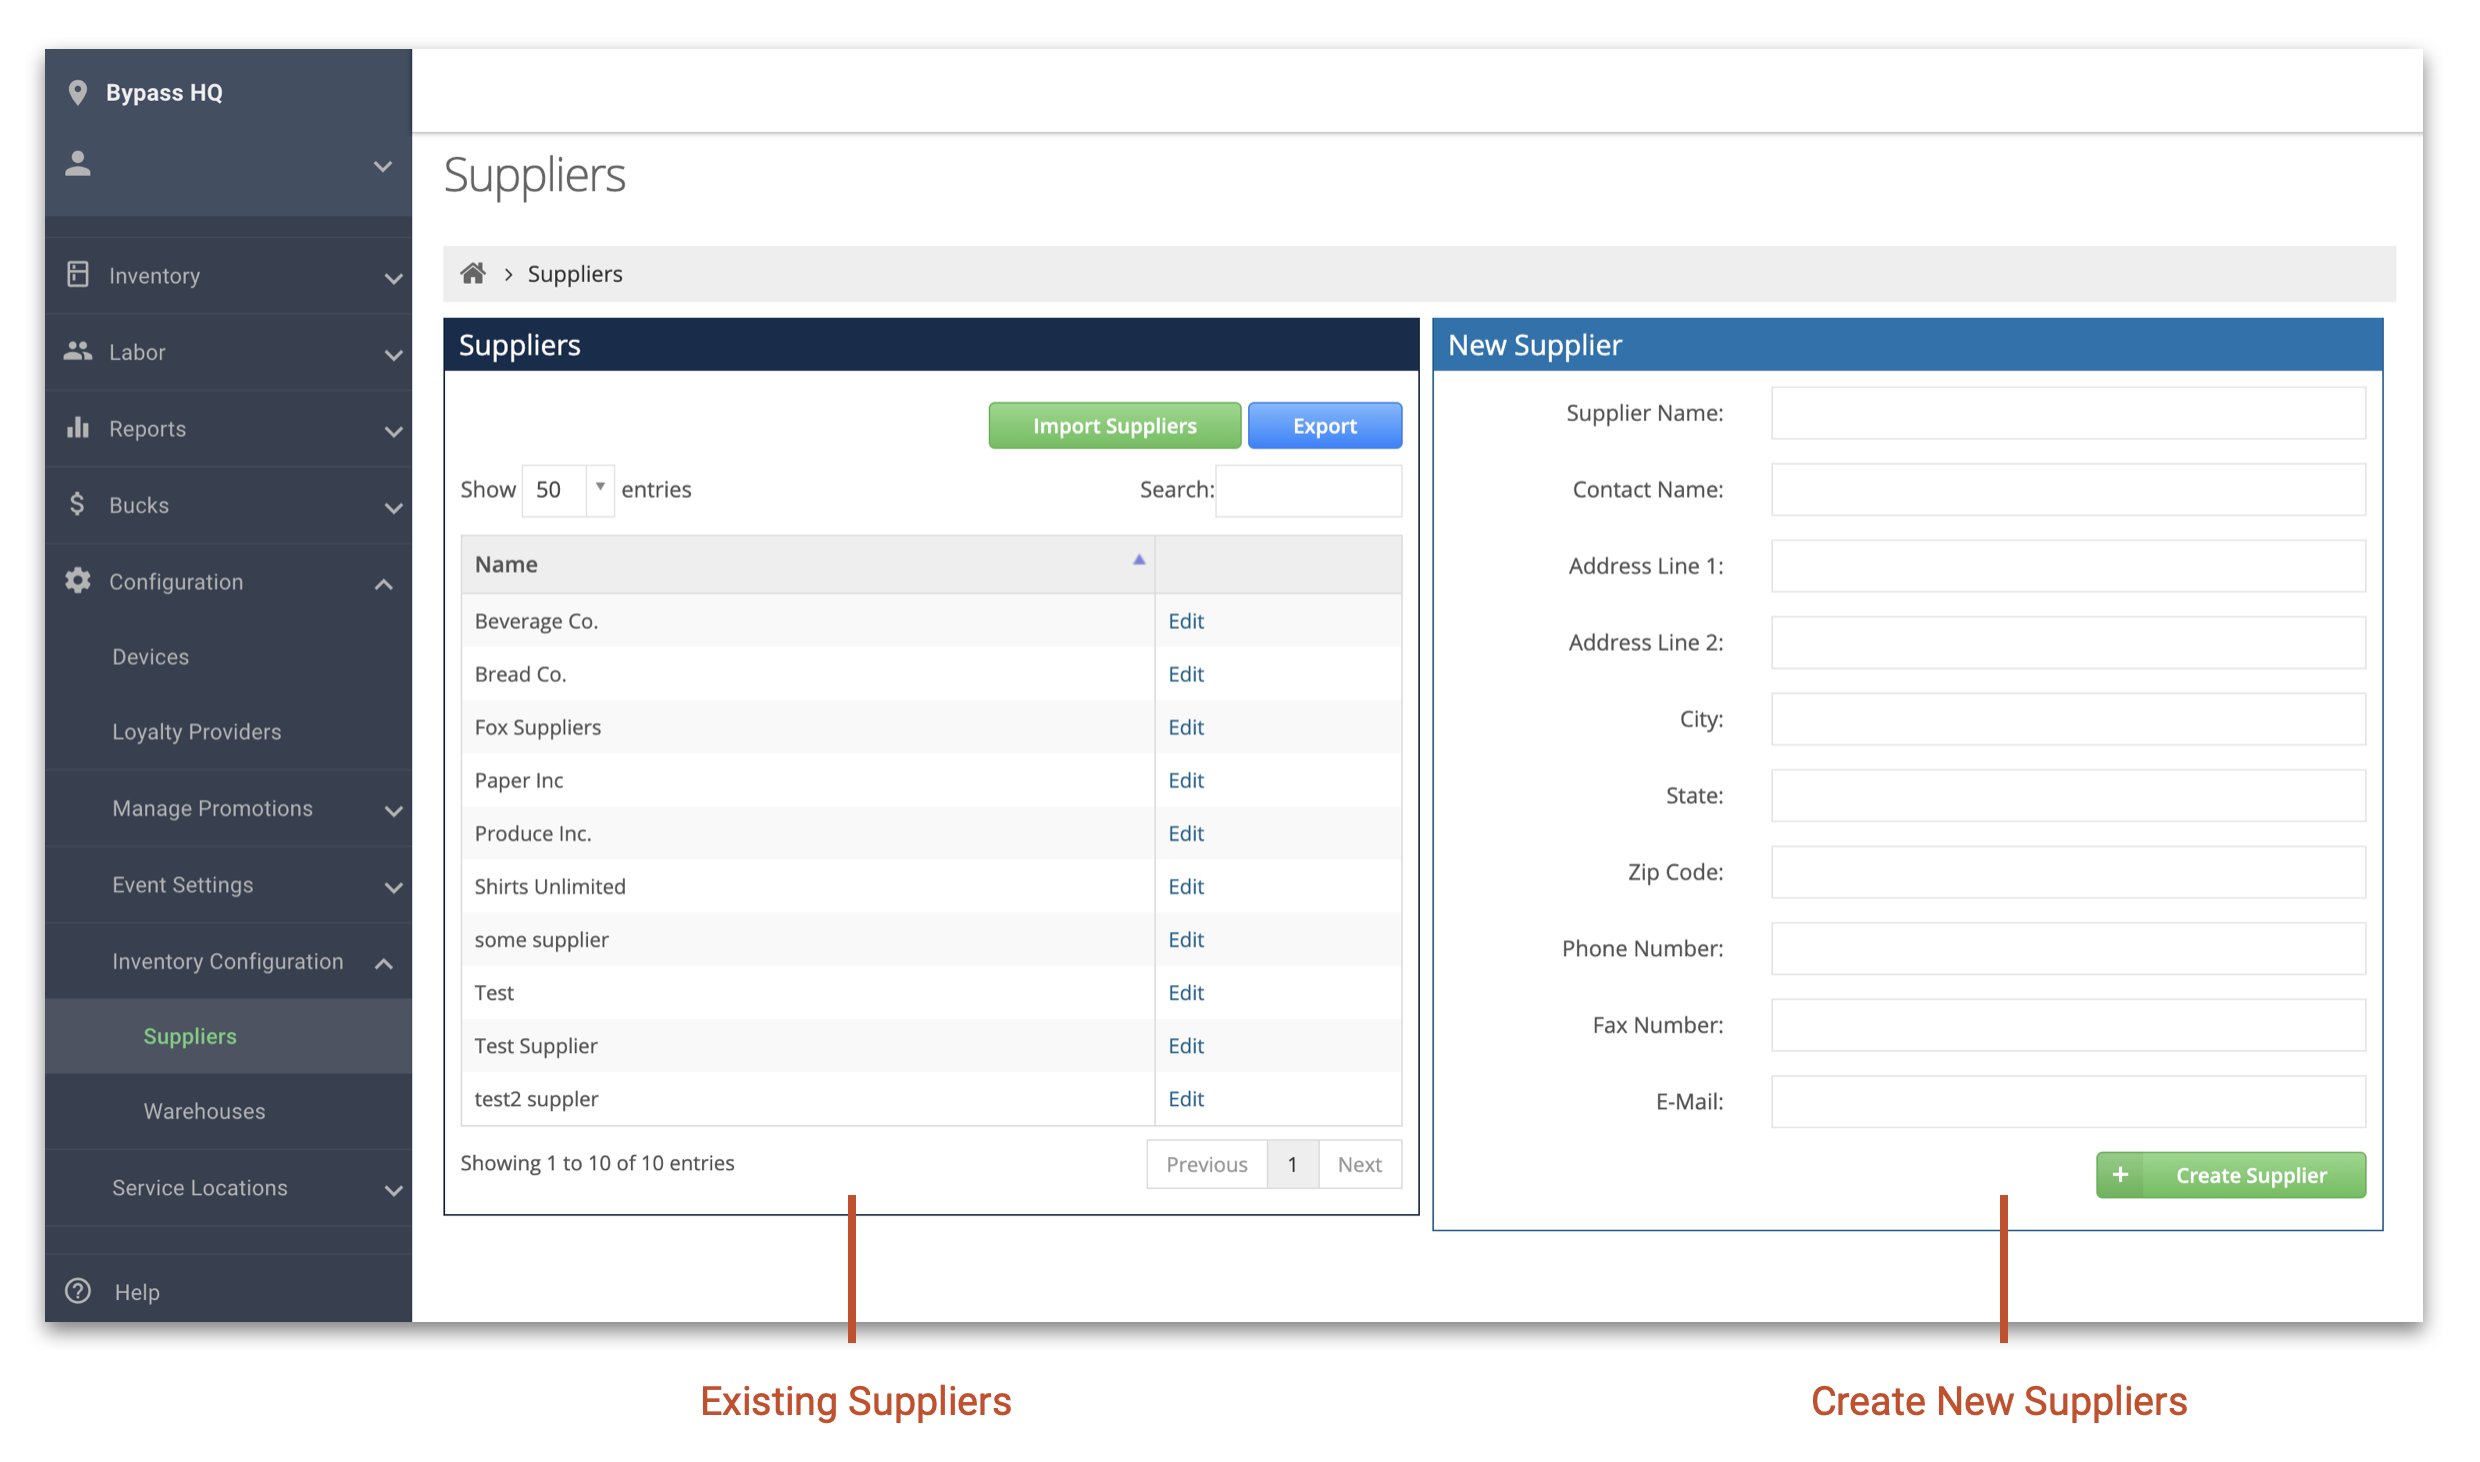Click the Bucks navigation icon
The image size is (2480, 1462).
coord(77,503)
